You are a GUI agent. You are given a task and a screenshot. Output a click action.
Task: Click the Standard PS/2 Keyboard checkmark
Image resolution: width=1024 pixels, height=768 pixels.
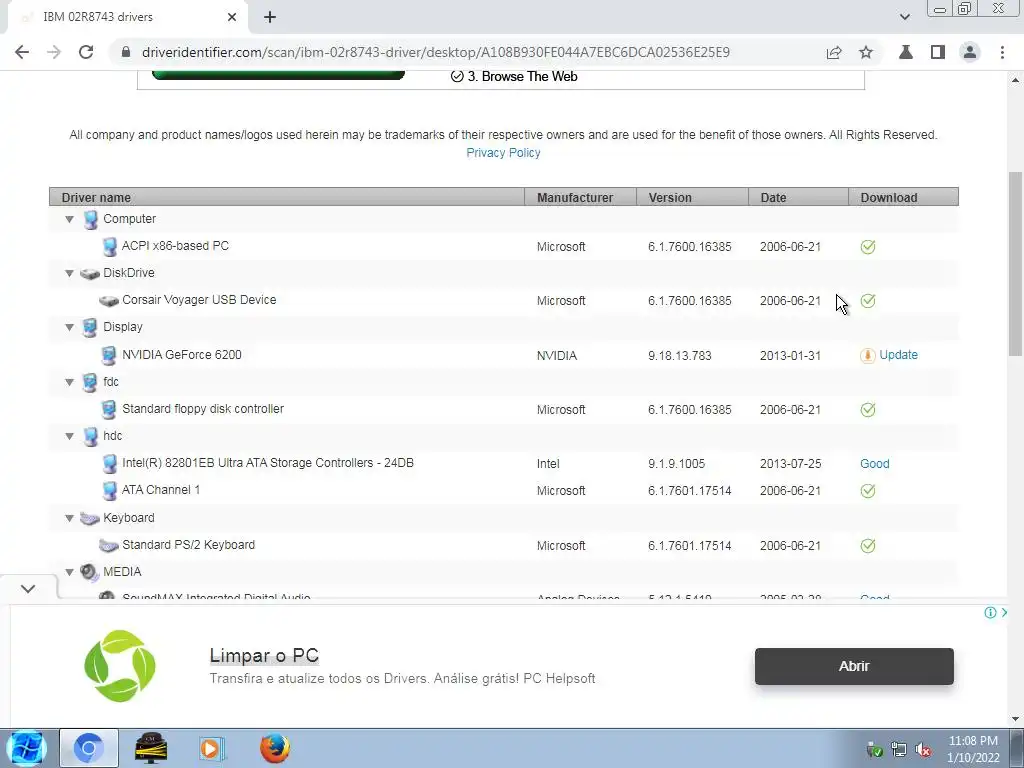pyautogui.click(x=868, y=546)
